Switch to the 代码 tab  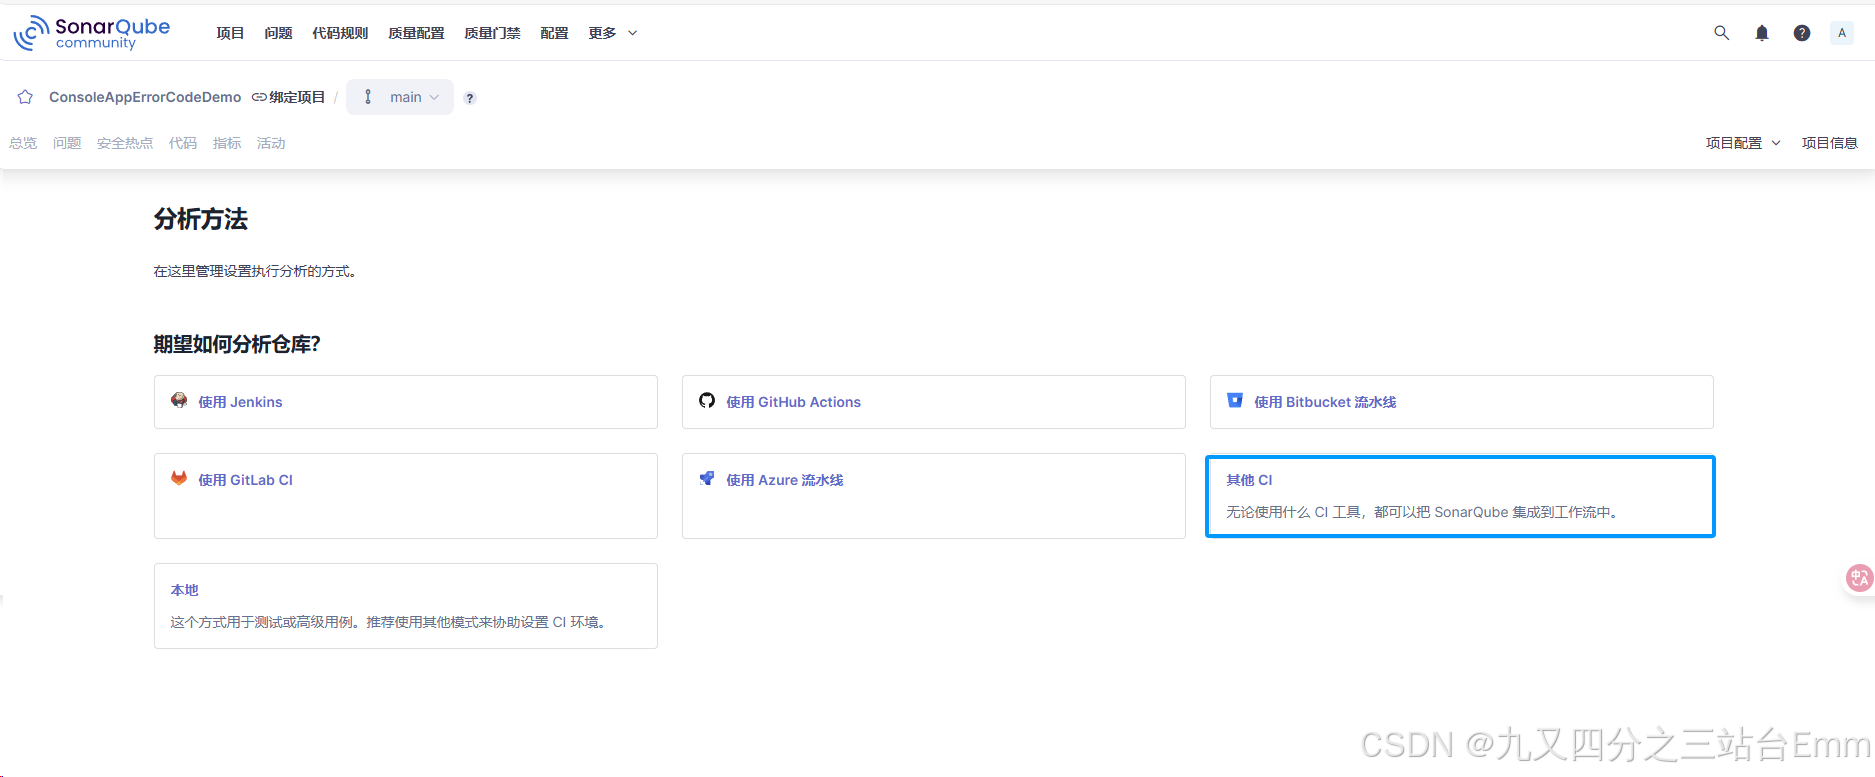pos(183,143)
